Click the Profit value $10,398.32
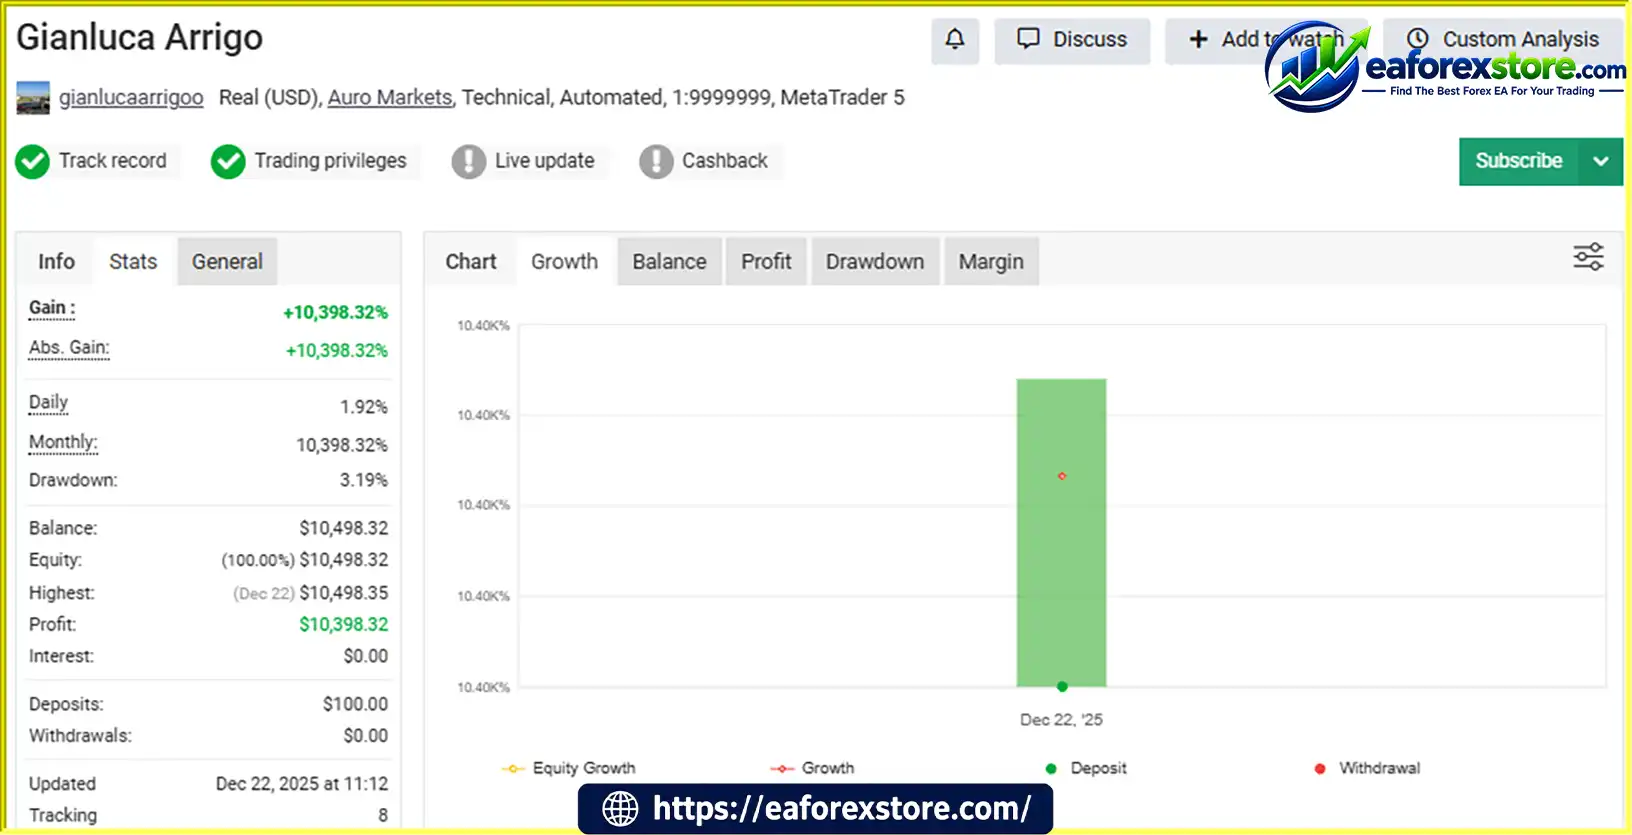Viewport: 1632px width, 835px height. click(344, 624)
